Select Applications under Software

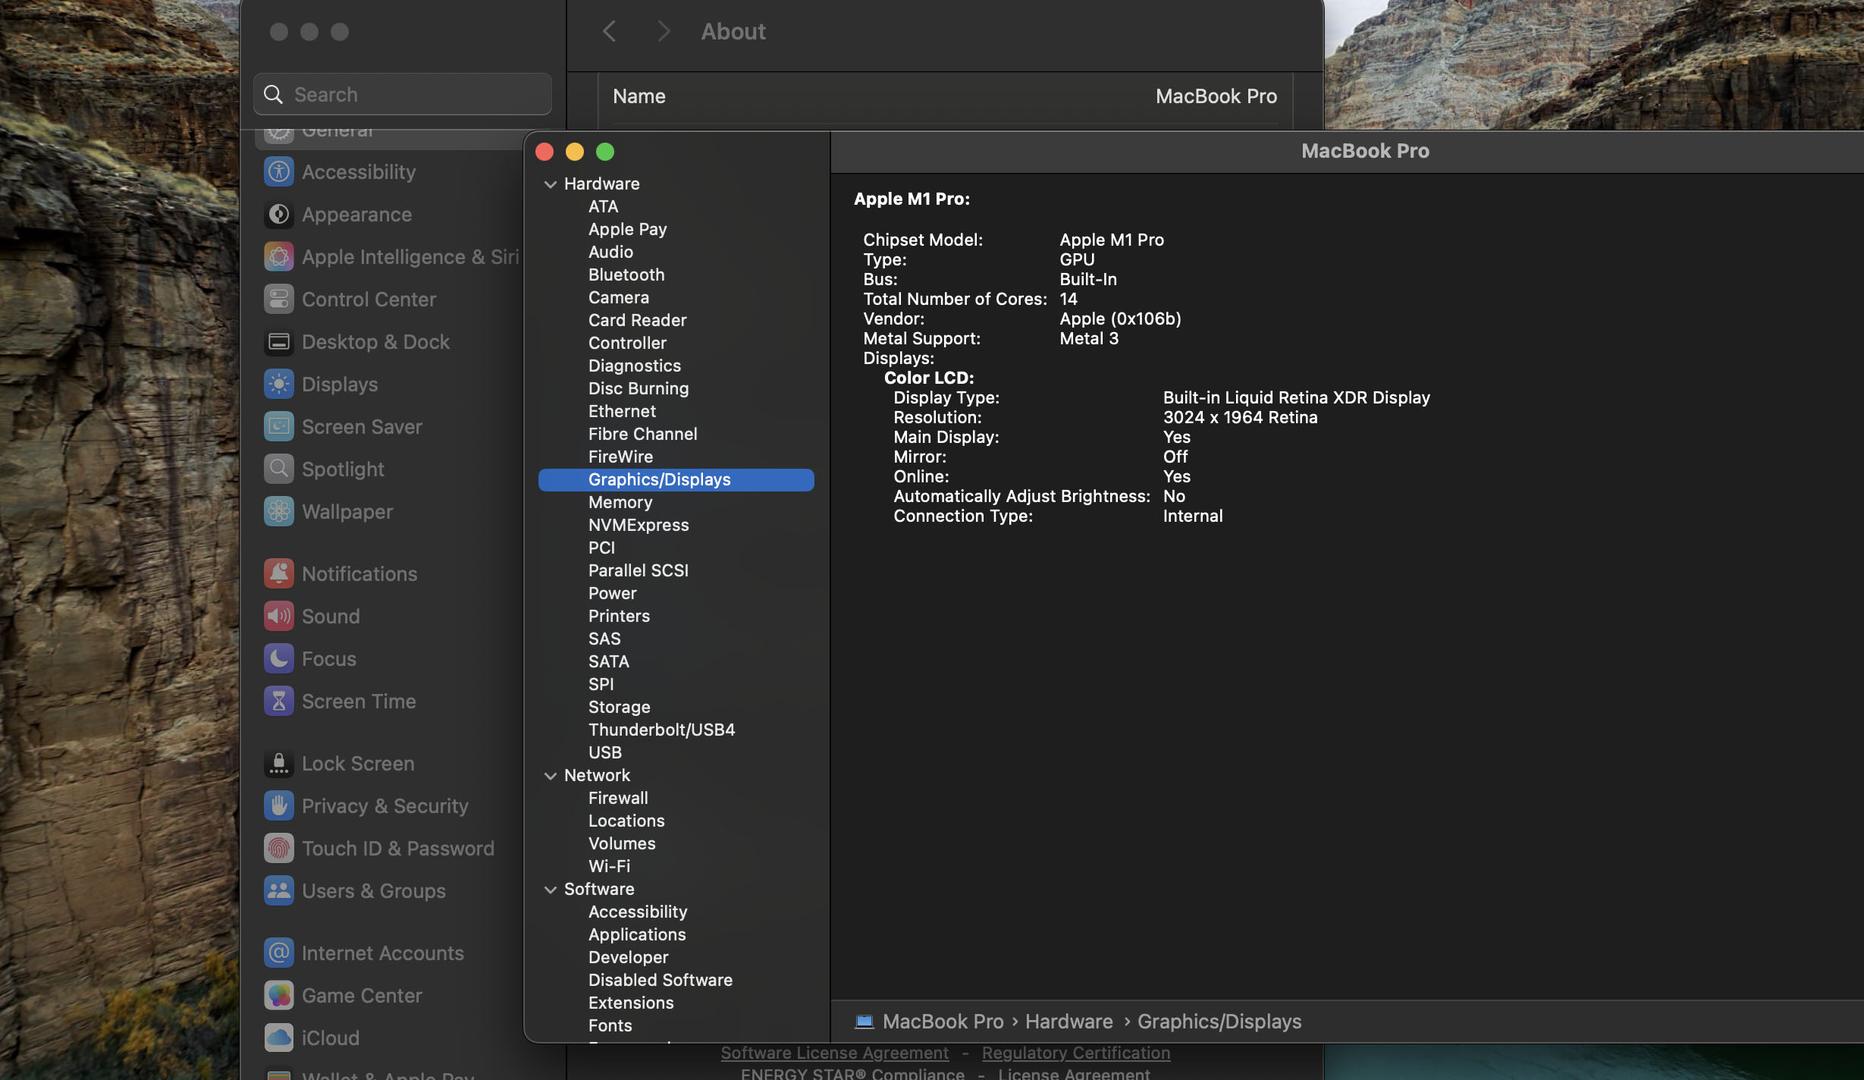[637, 935]
